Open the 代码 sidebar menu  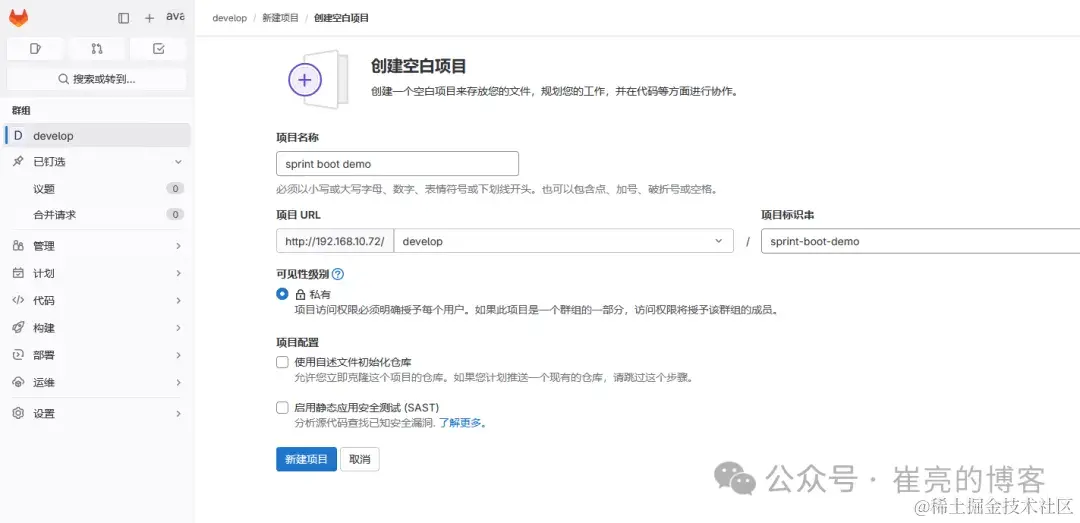pyautogui.click(x=97, y=300)
